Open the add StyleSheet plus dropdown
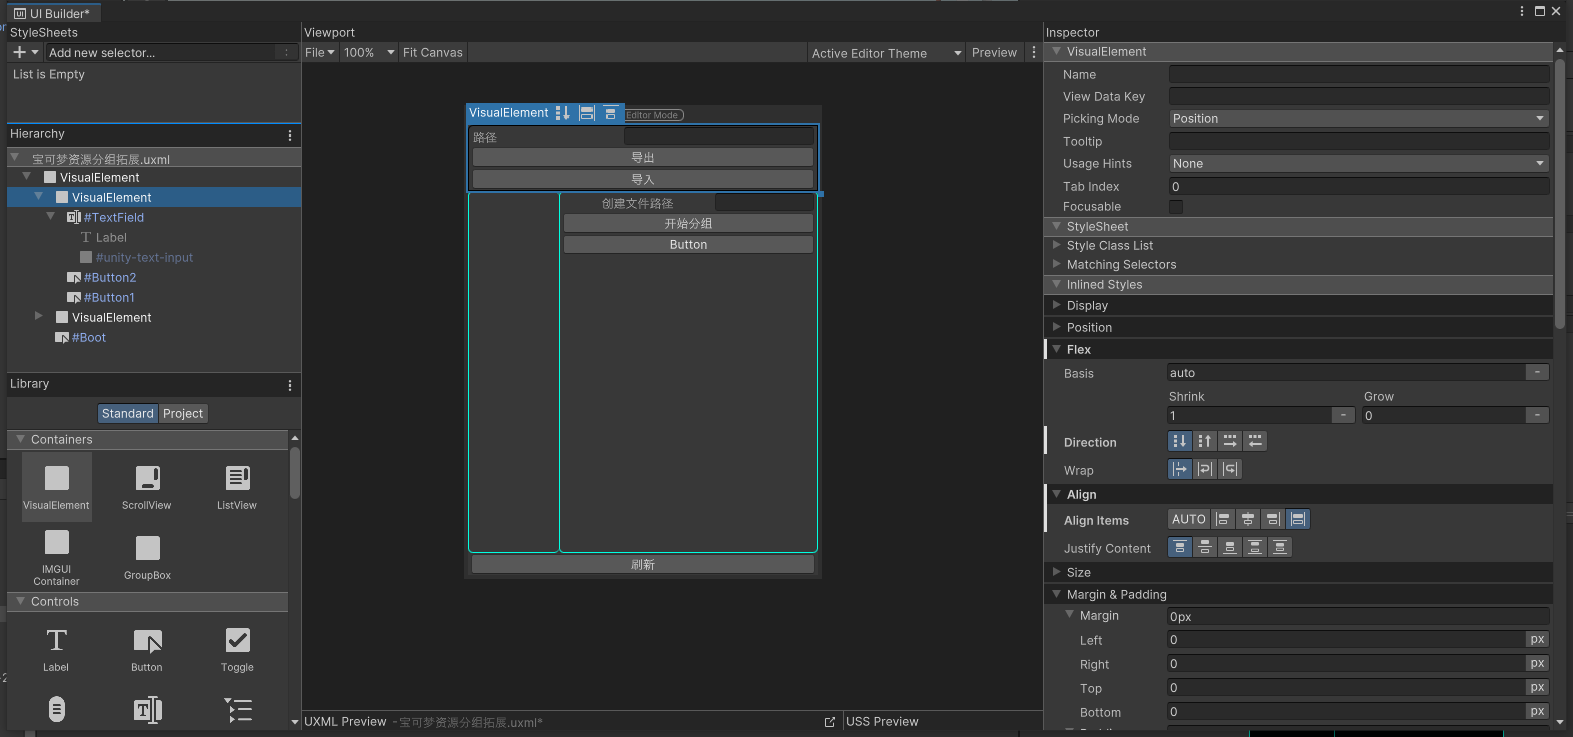Image resolution: width=1573 pixels, height=737 pixels. pos(25,52)
